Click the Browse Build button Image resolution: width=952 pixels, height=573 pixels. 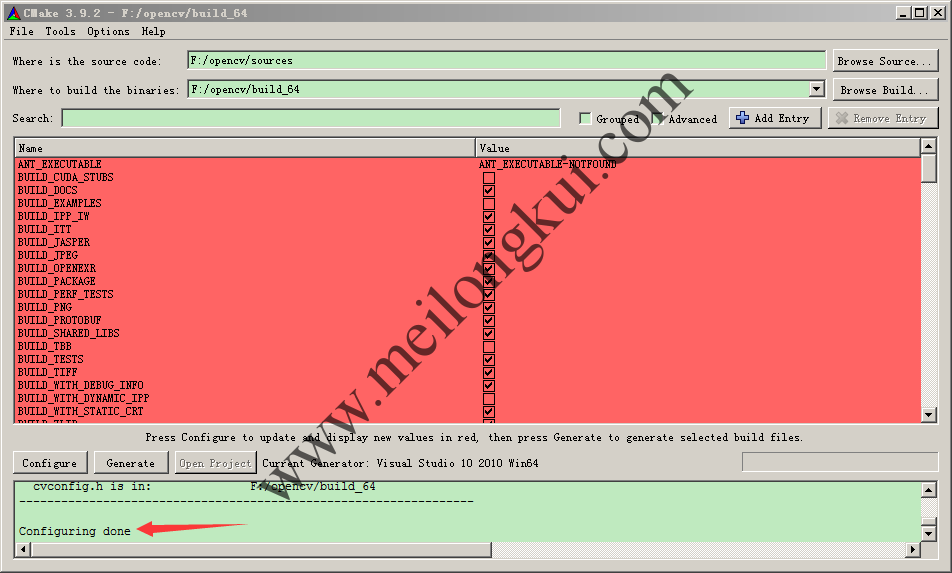[885, 90]
